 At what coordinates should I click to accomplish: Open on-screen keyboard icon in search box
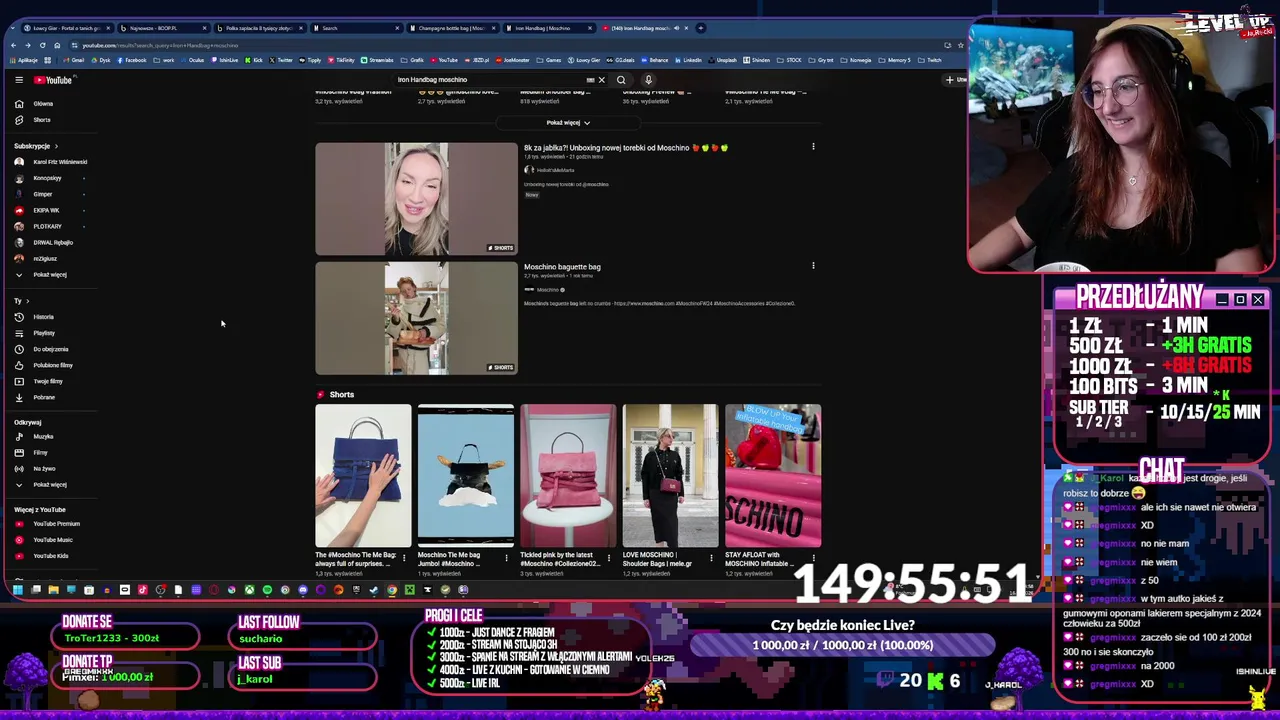(x=590, y=80)
